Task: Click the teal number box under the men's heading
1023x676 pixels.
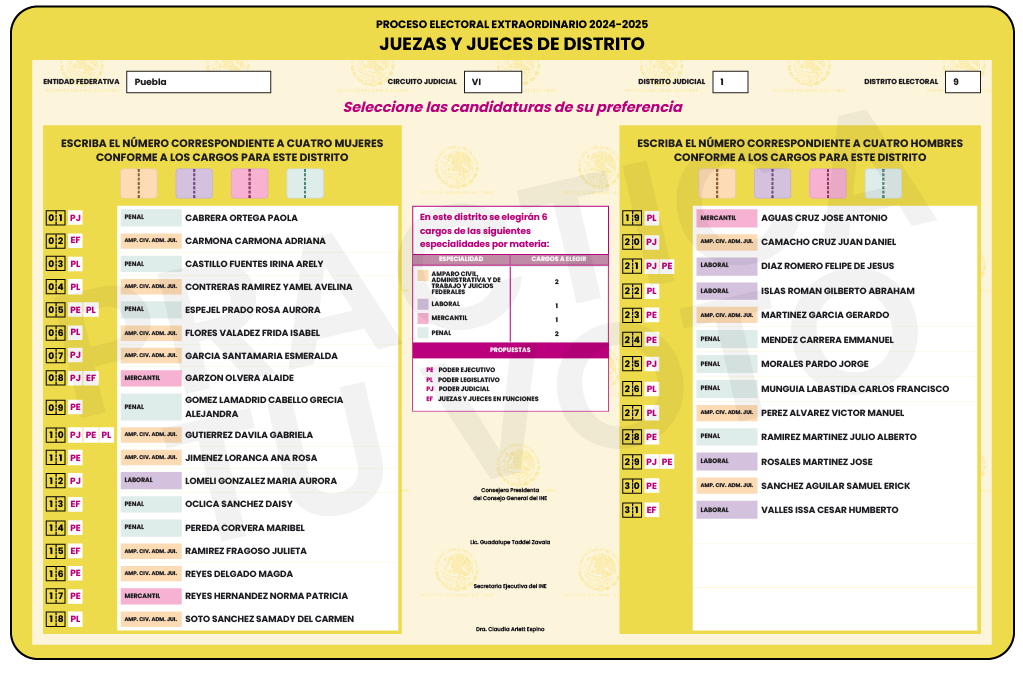Action: [x=883, y=183]
